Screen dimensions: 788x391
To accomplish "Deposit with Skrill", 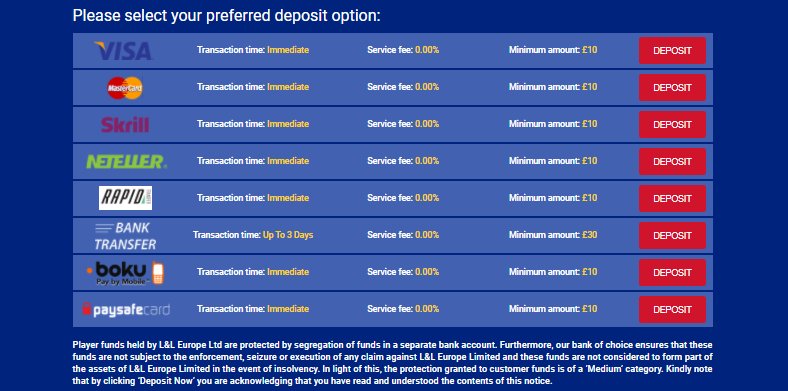I will [672, 125].
